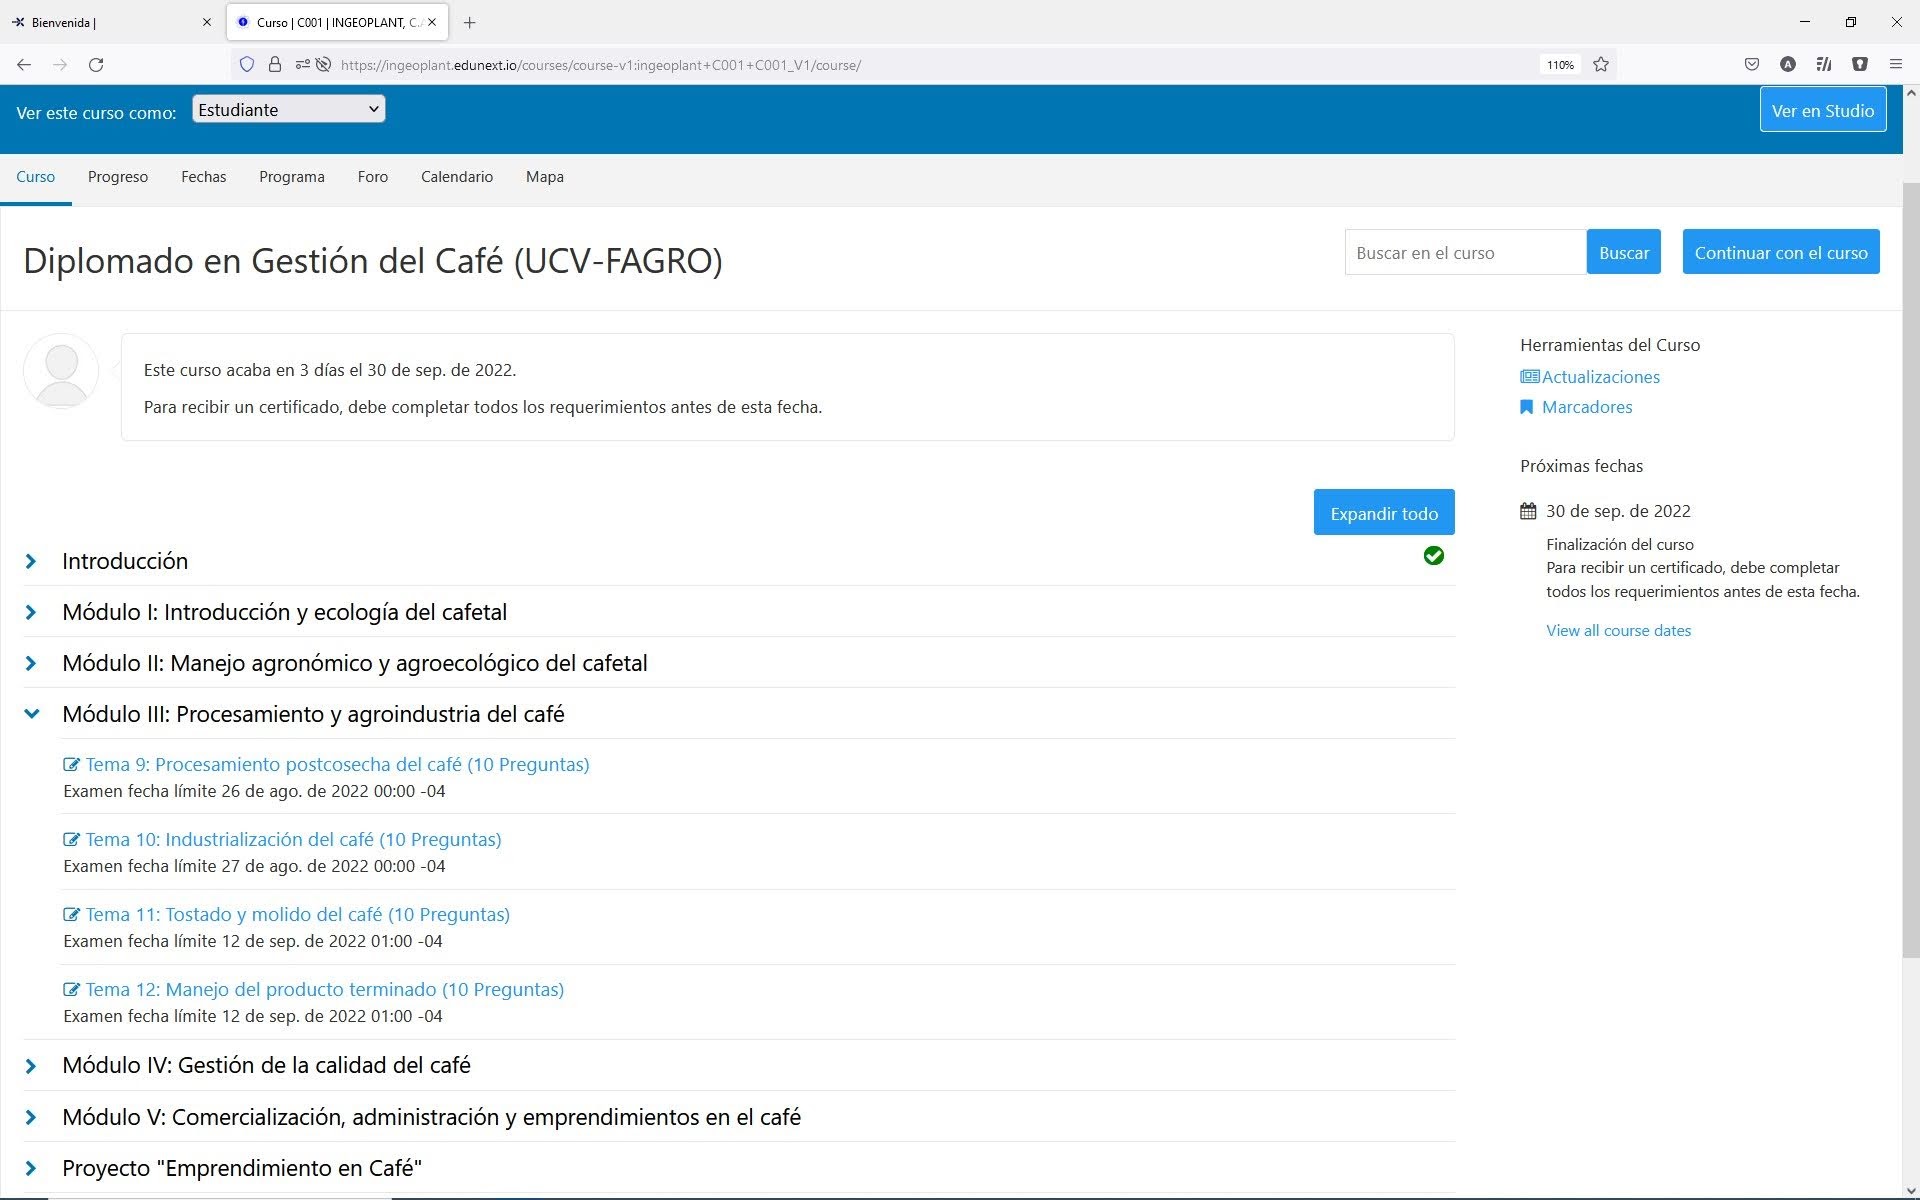Open the Marcadores bookmark link
The width and height of the screenshot is (1920, 1200).
coord(1586,407)
